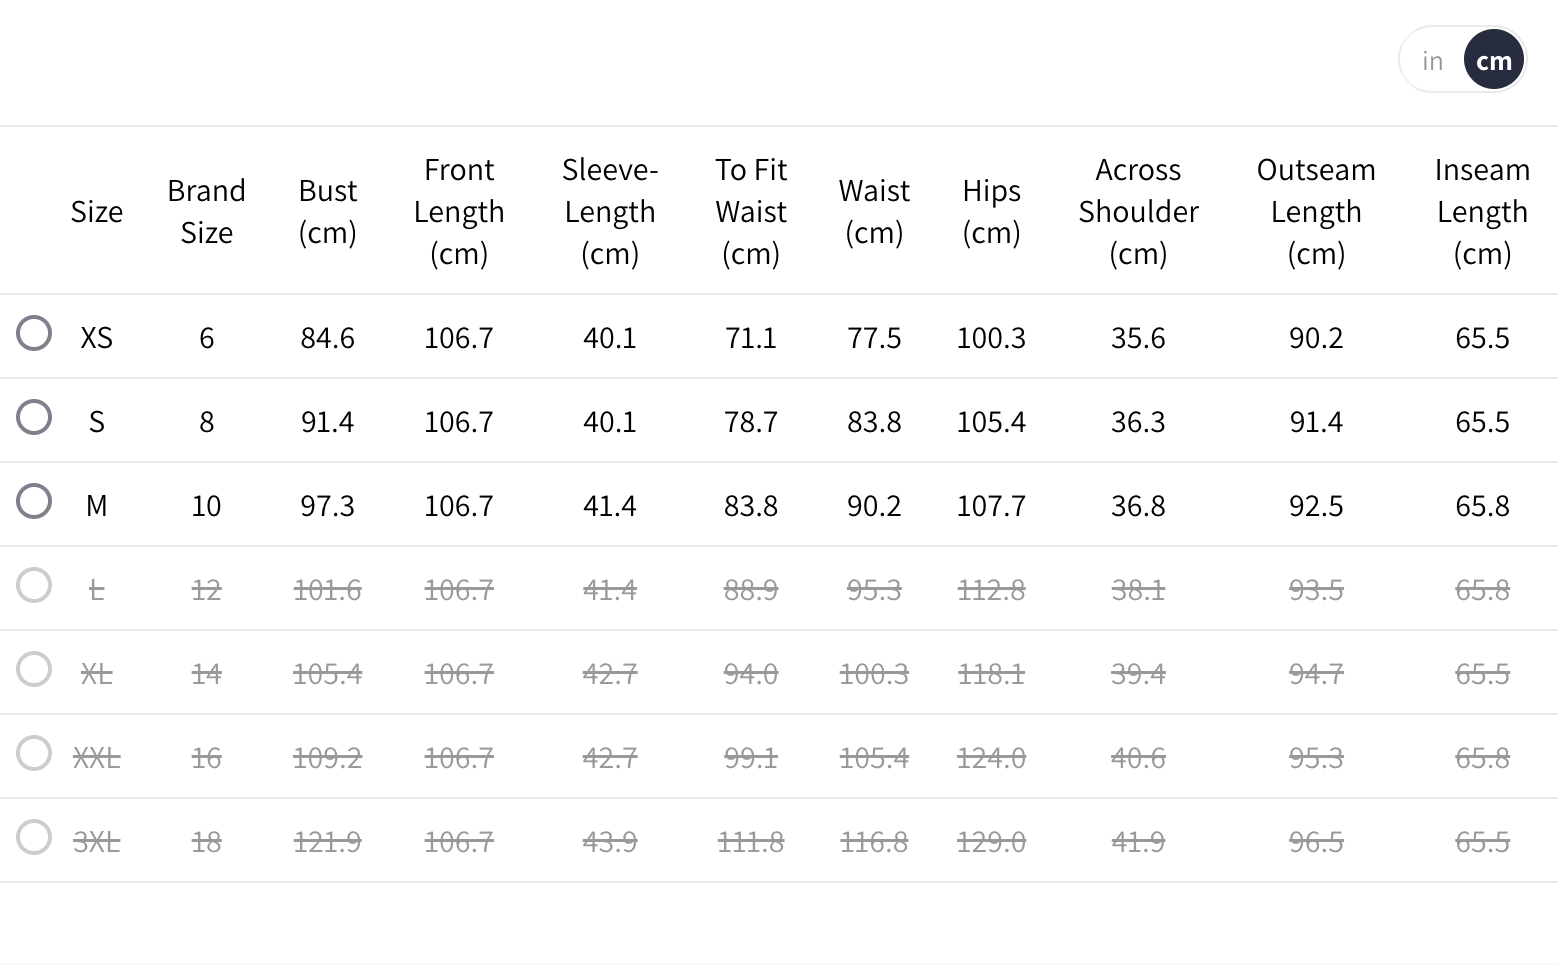
Task: Click the Sleeve-Length column header
Action: coord(610,211)
